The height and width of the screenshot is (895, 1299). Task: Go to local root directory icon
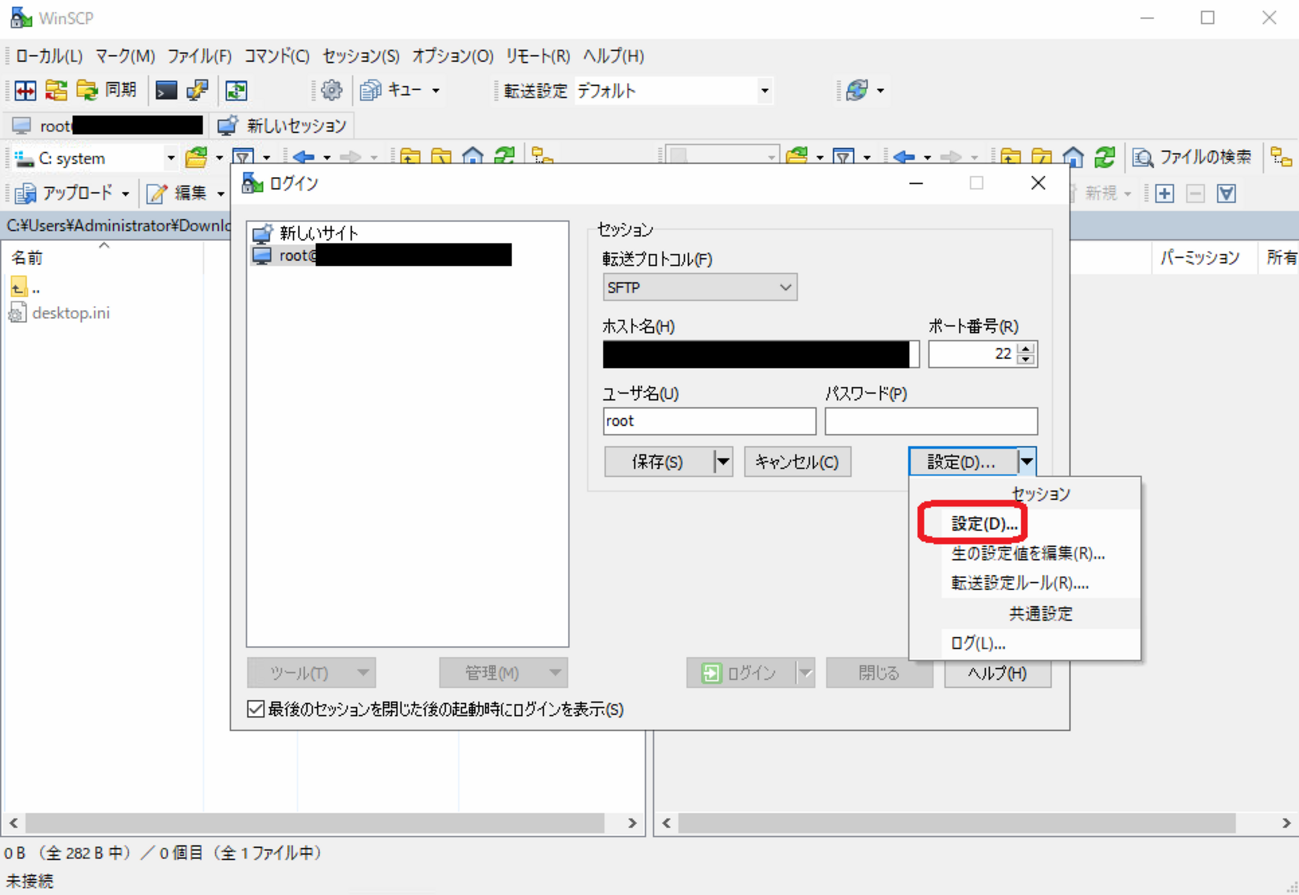click(441, 158)
